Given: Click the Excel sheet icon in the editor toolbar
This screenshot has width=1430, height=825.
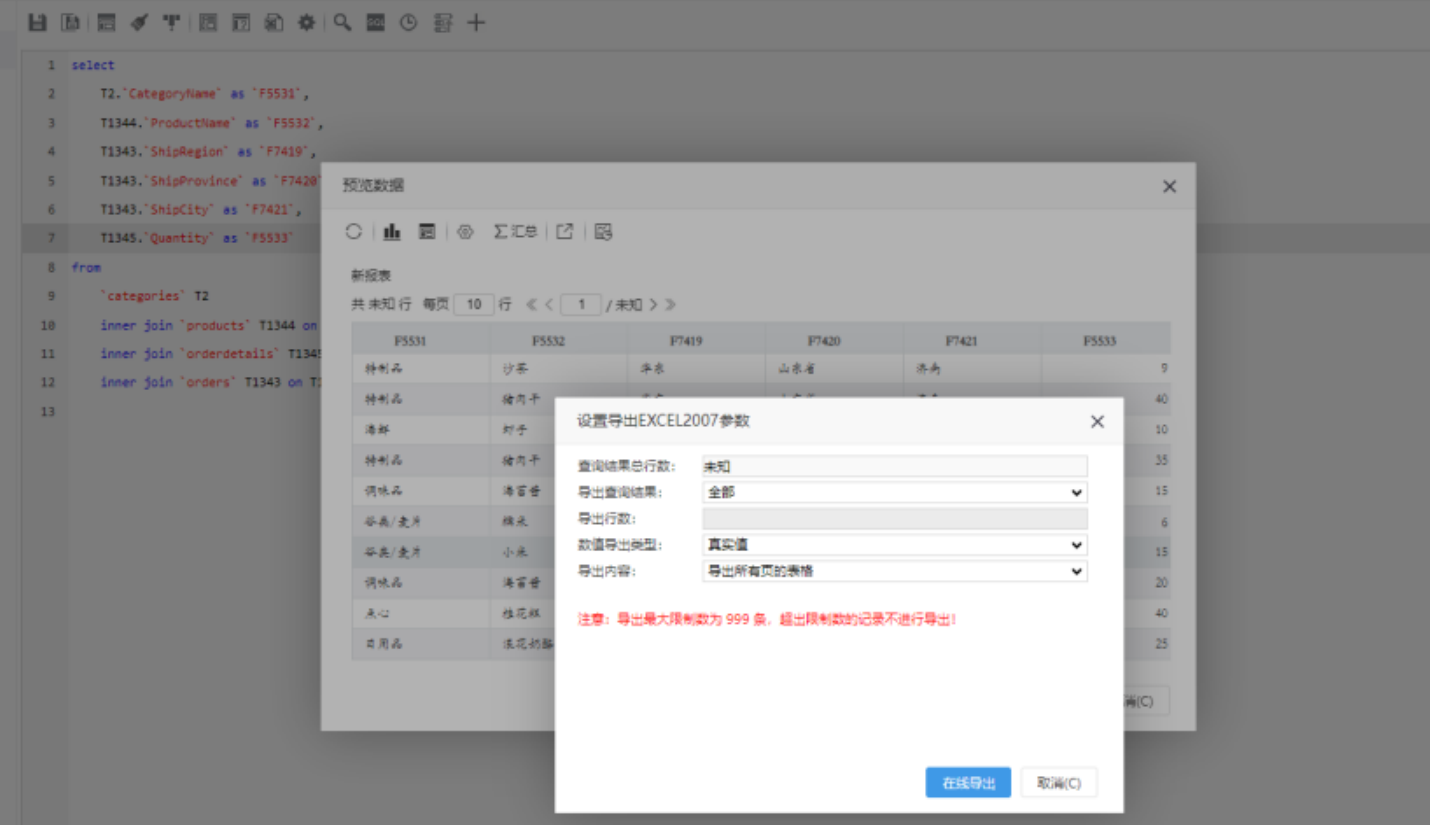Looking at the screenshot, I should (273, 22).
